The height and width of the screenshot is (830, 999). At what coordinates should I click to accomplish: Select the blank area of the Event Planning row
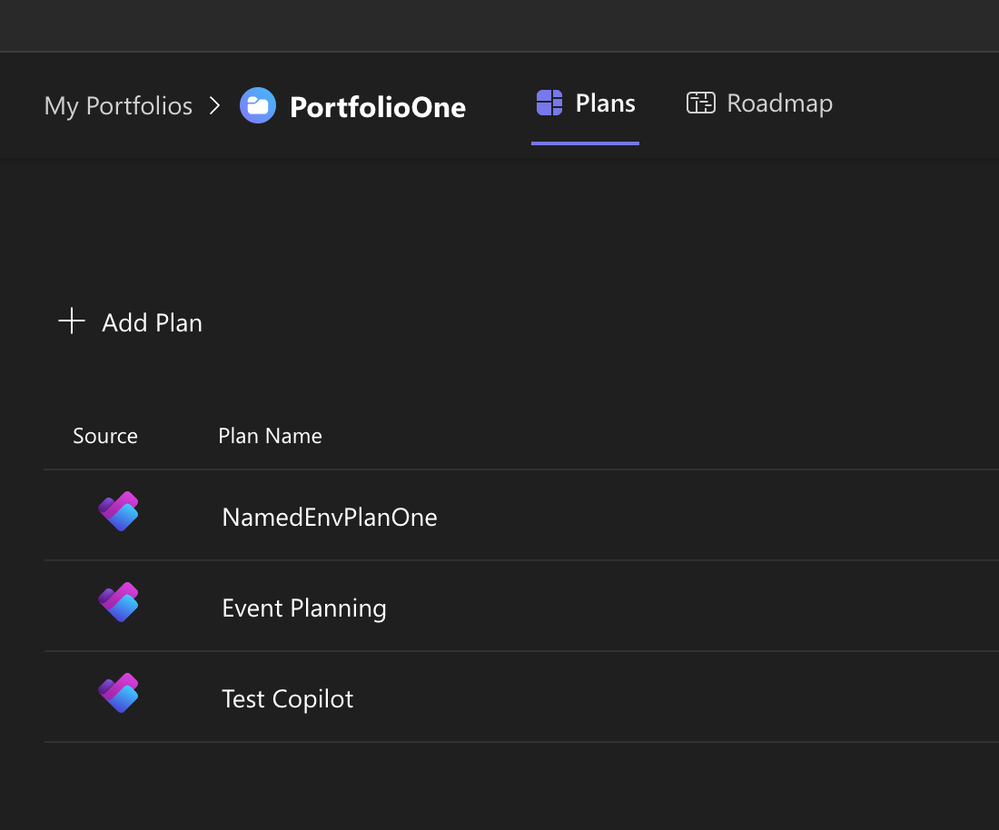(700, 607)
